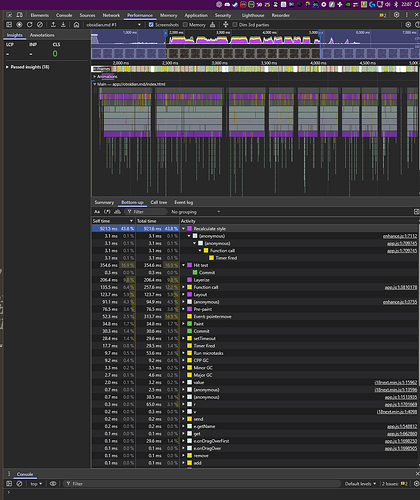Screen dimensions: 420x500
Task: Switch to the Annotations tab
Action: (x=42, y=35)
